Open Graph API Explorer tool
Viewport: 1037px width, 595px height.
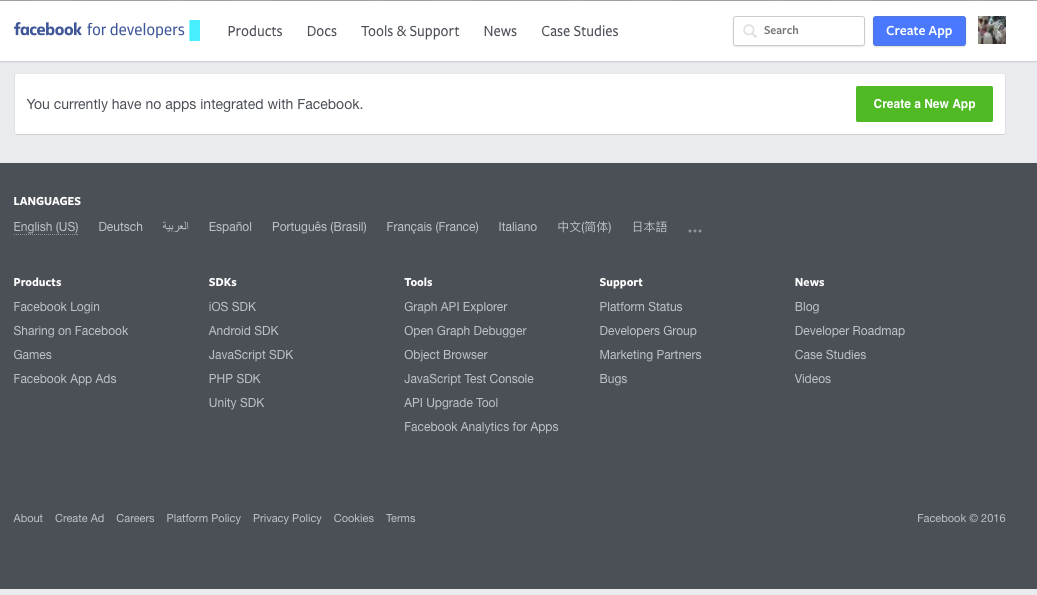pyautogui.click(x=456, y=307)
